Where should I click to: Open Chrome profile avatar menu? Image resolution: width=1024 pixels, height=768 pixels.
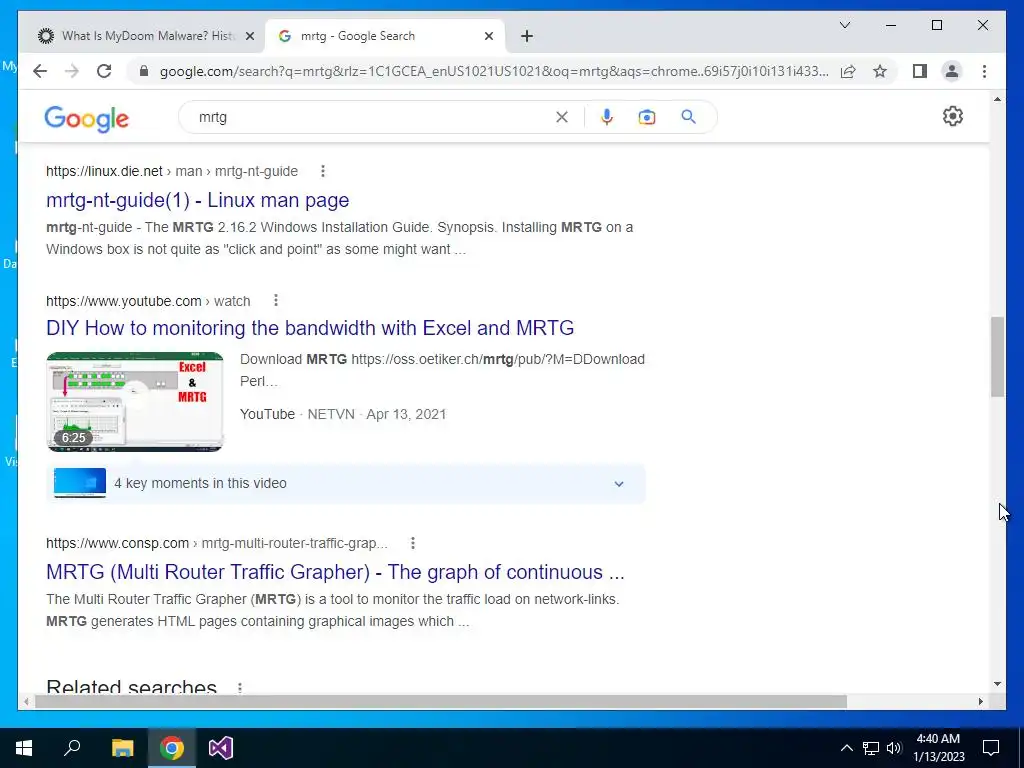coord(952,71)
